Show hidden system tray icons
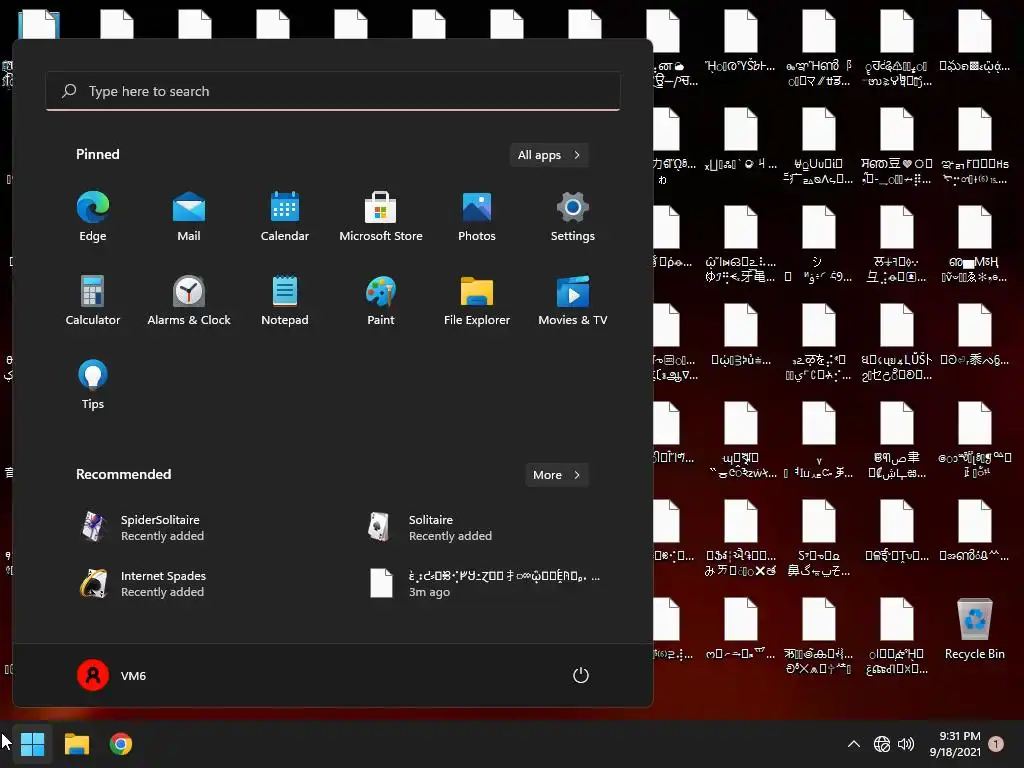This screenshot has width=1024, height=768. (x=854, y=744)
